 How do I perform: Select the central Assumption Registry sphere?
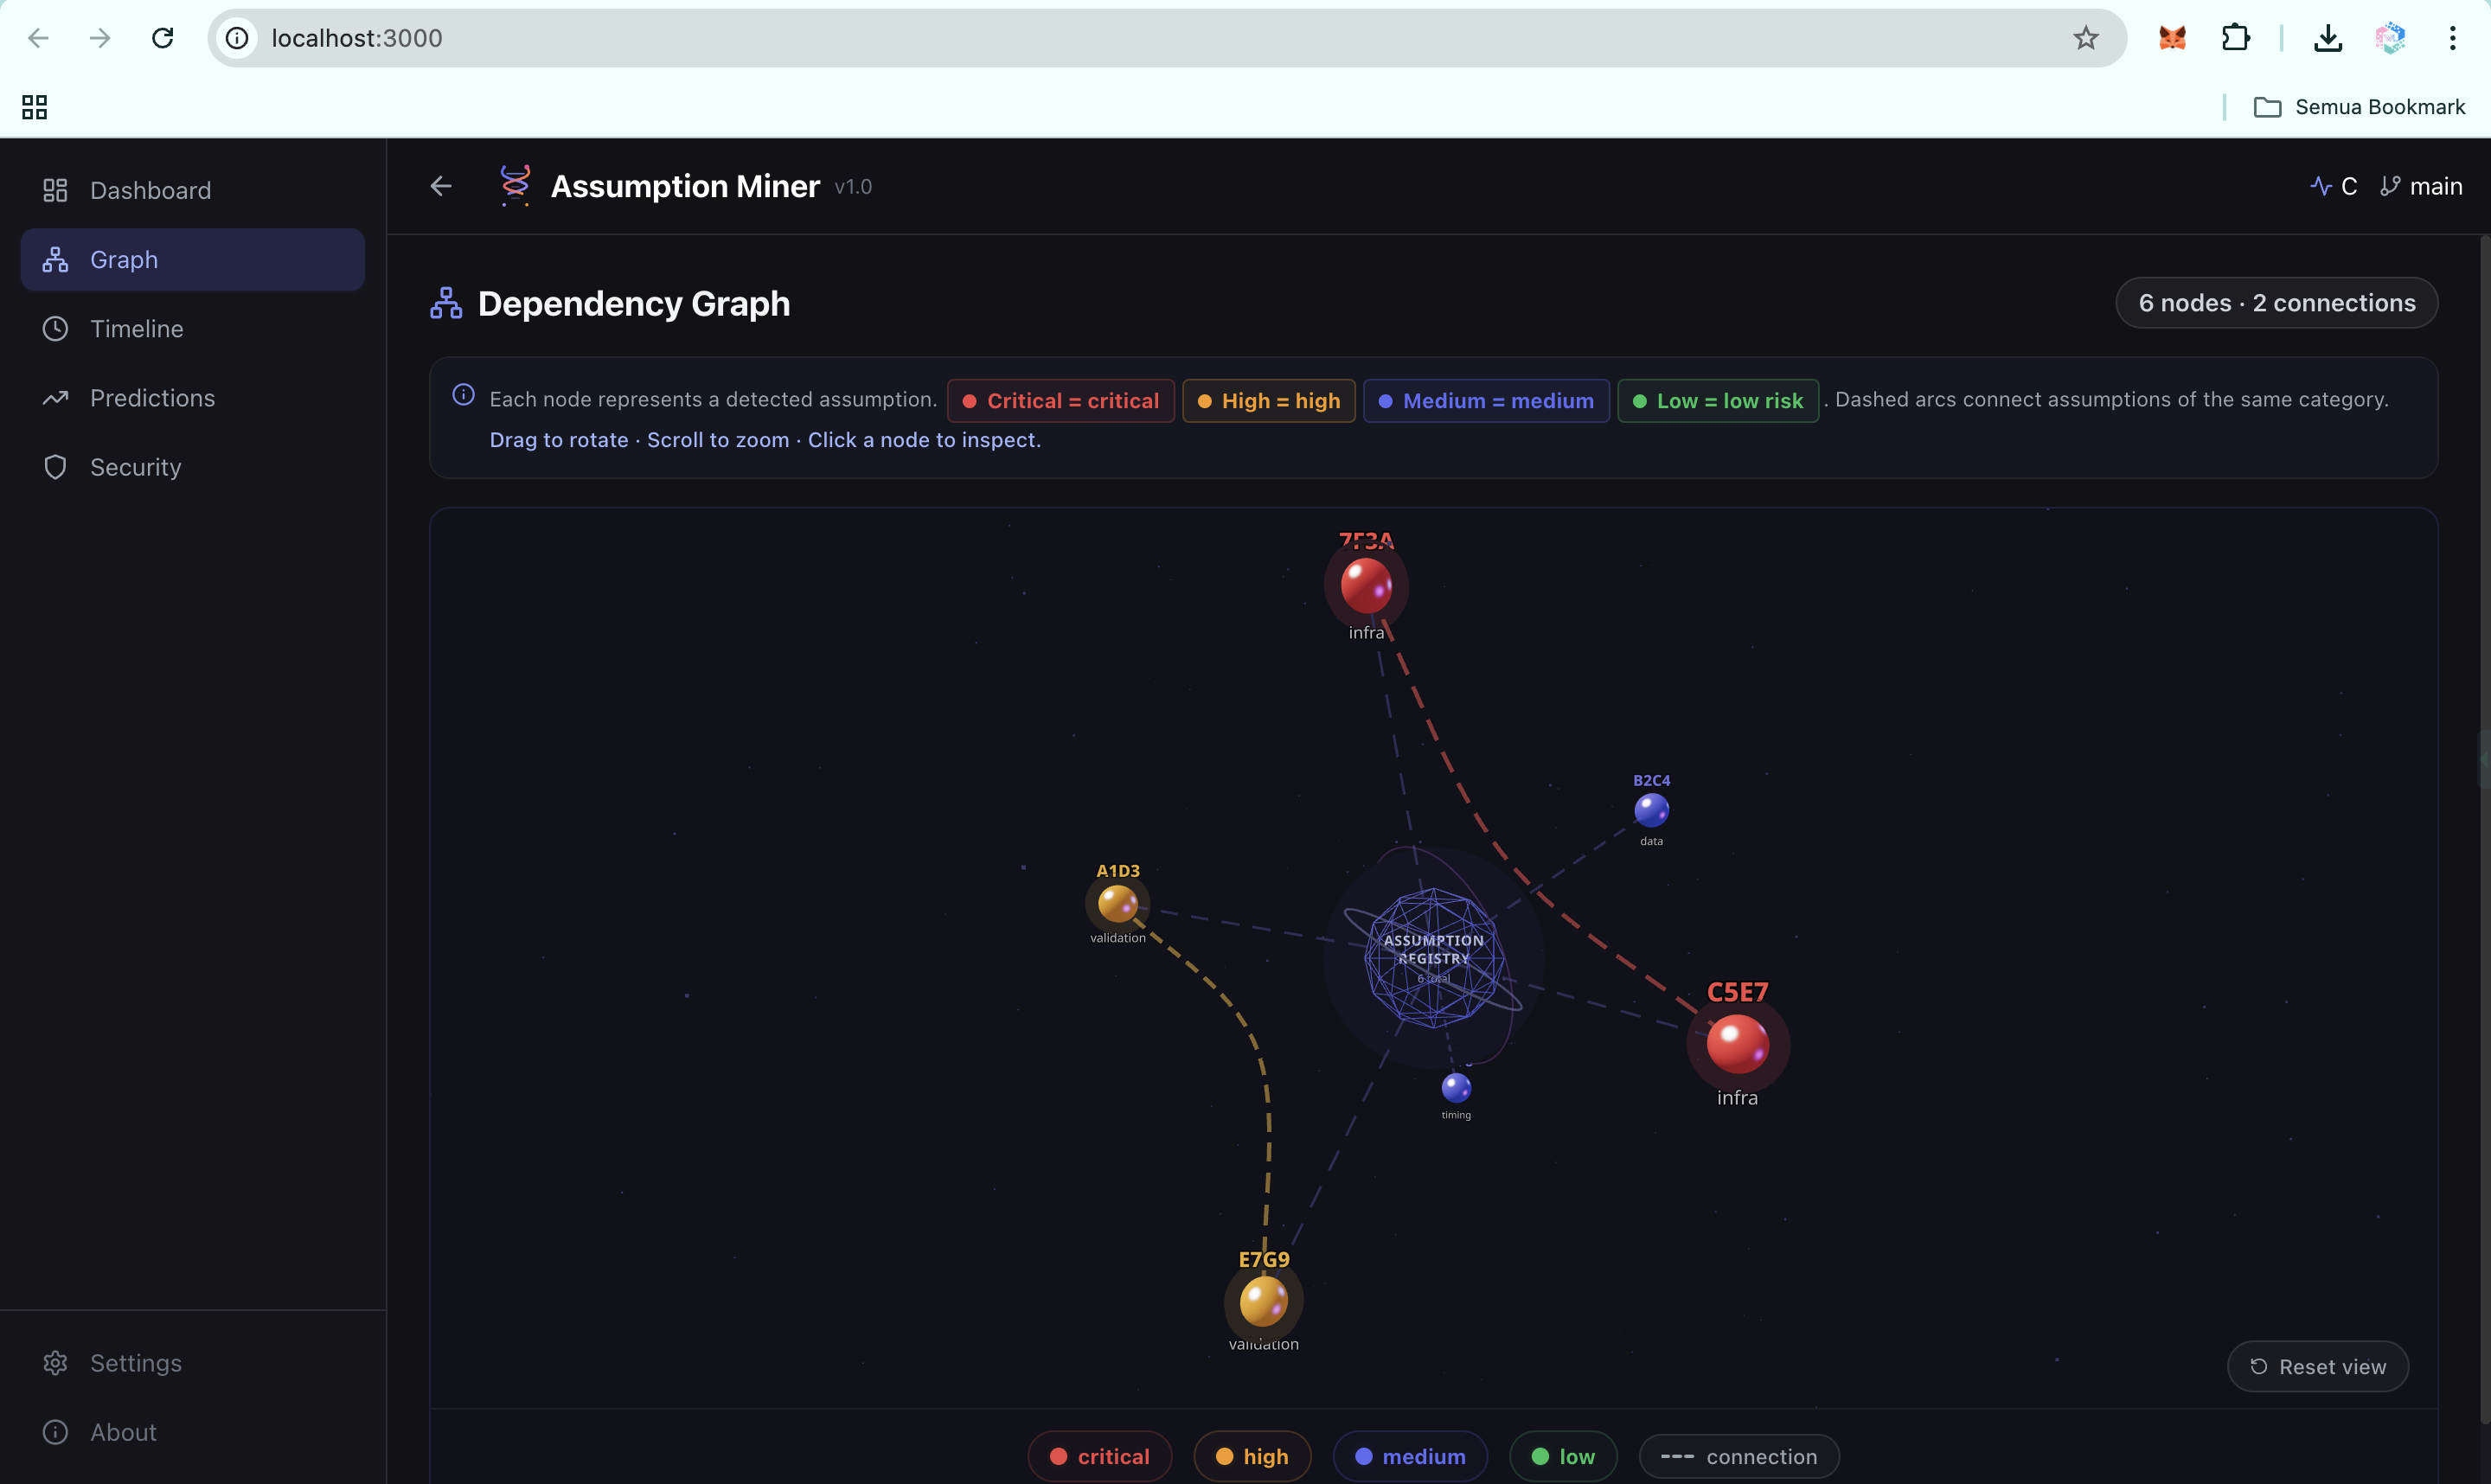[x=1433, y=957]
